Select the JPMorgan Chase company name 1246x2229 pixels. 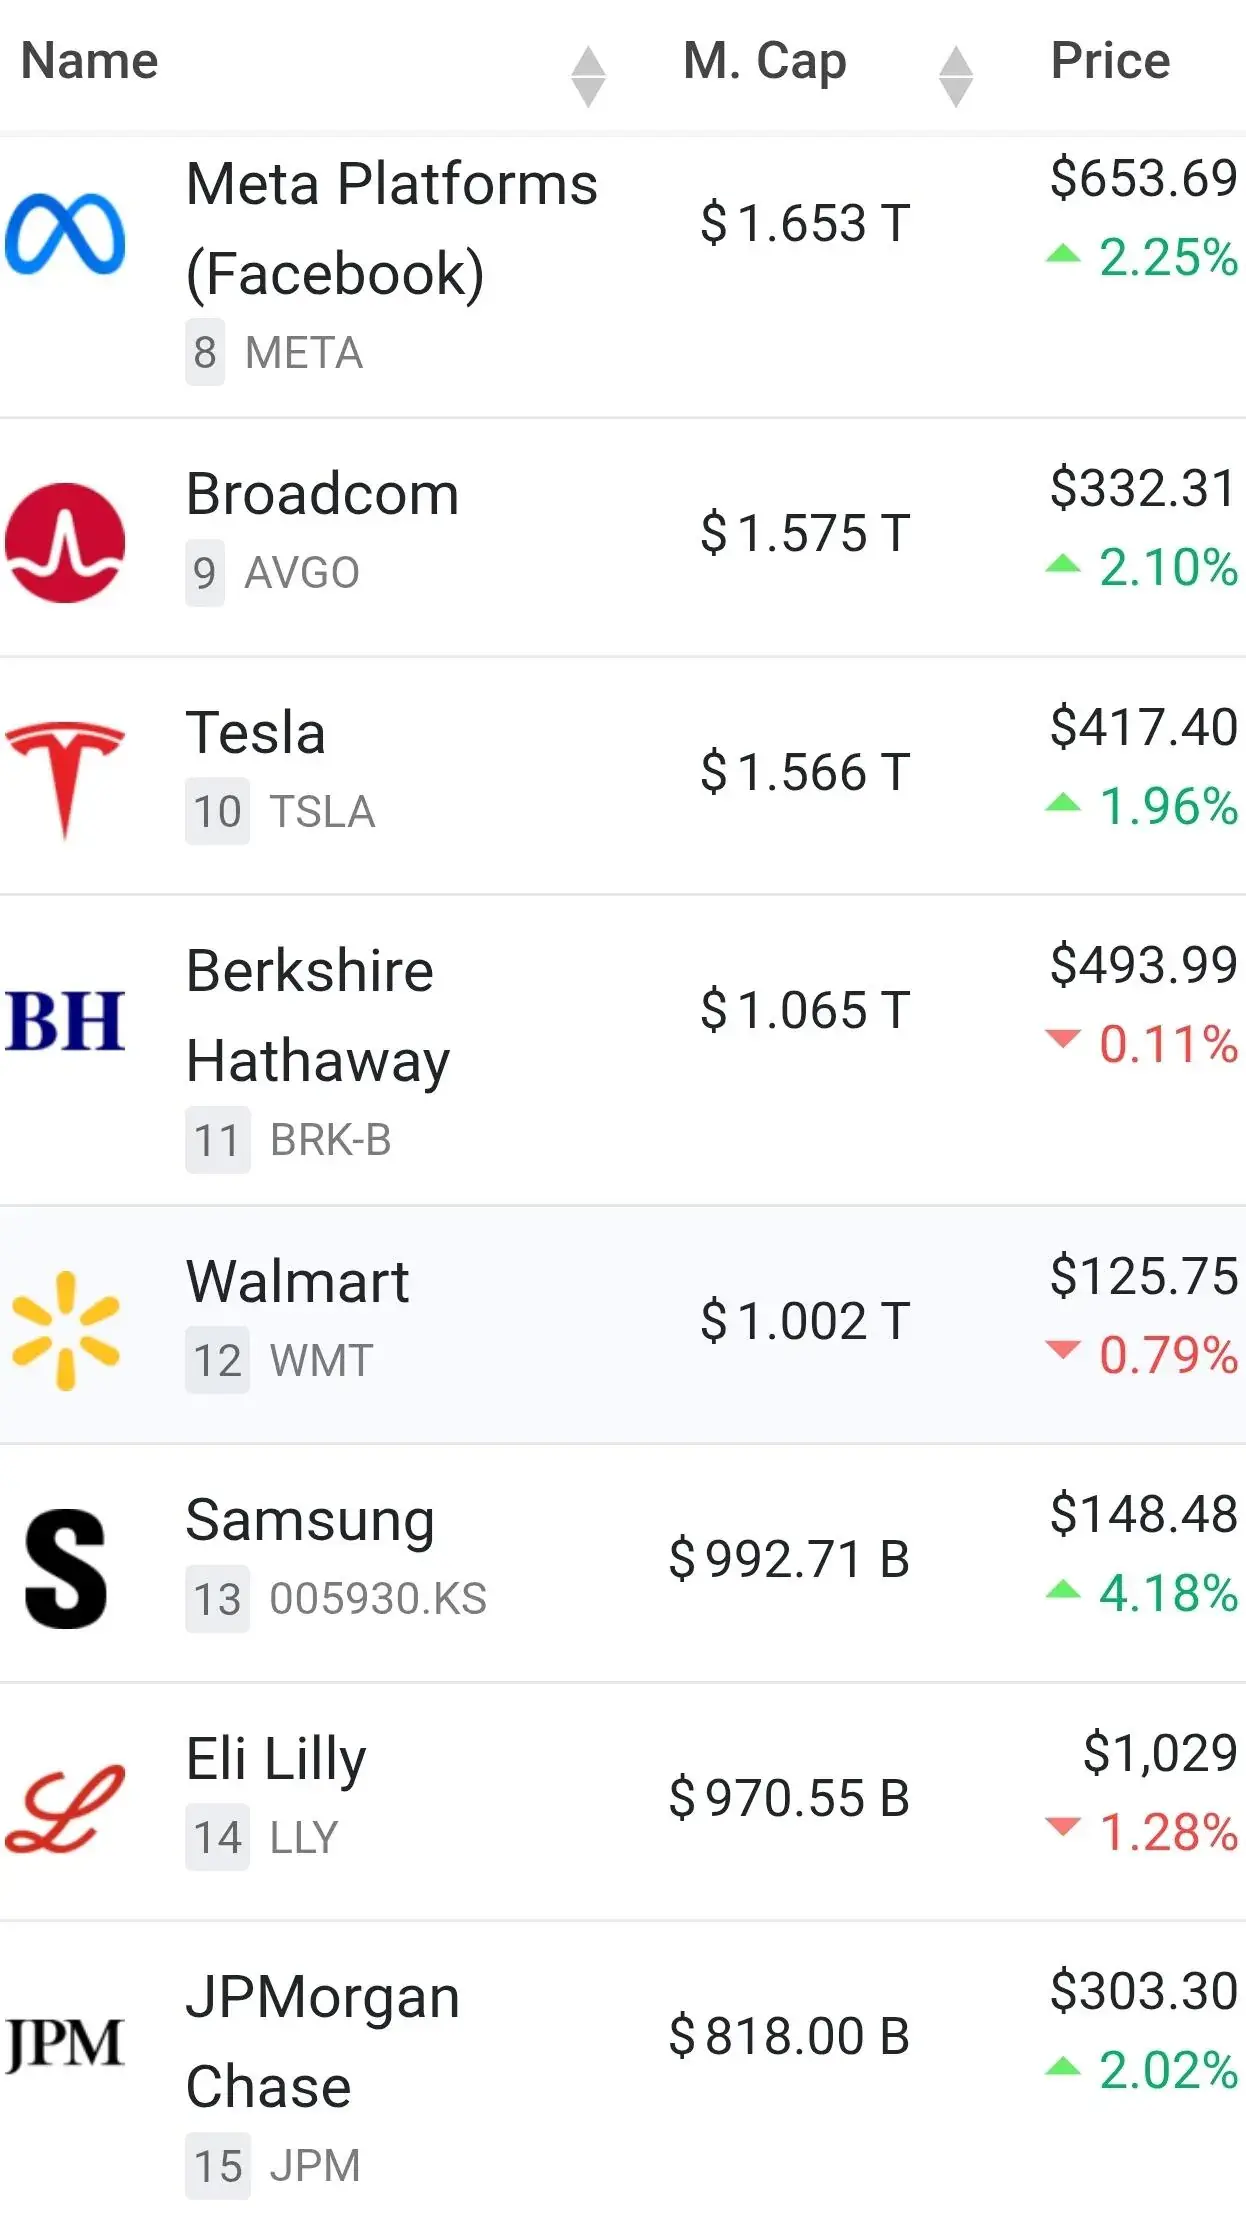tap(322, 2041)
